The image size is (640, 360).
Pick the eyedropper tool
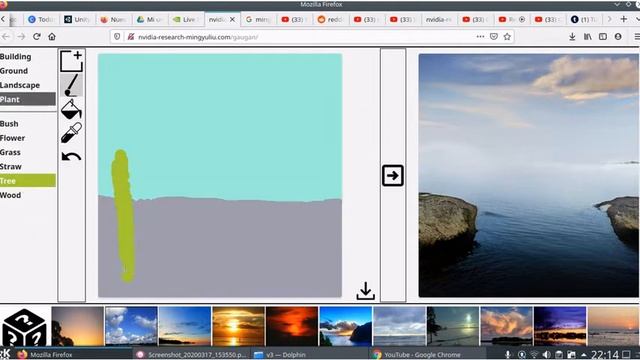coord(71,132)
